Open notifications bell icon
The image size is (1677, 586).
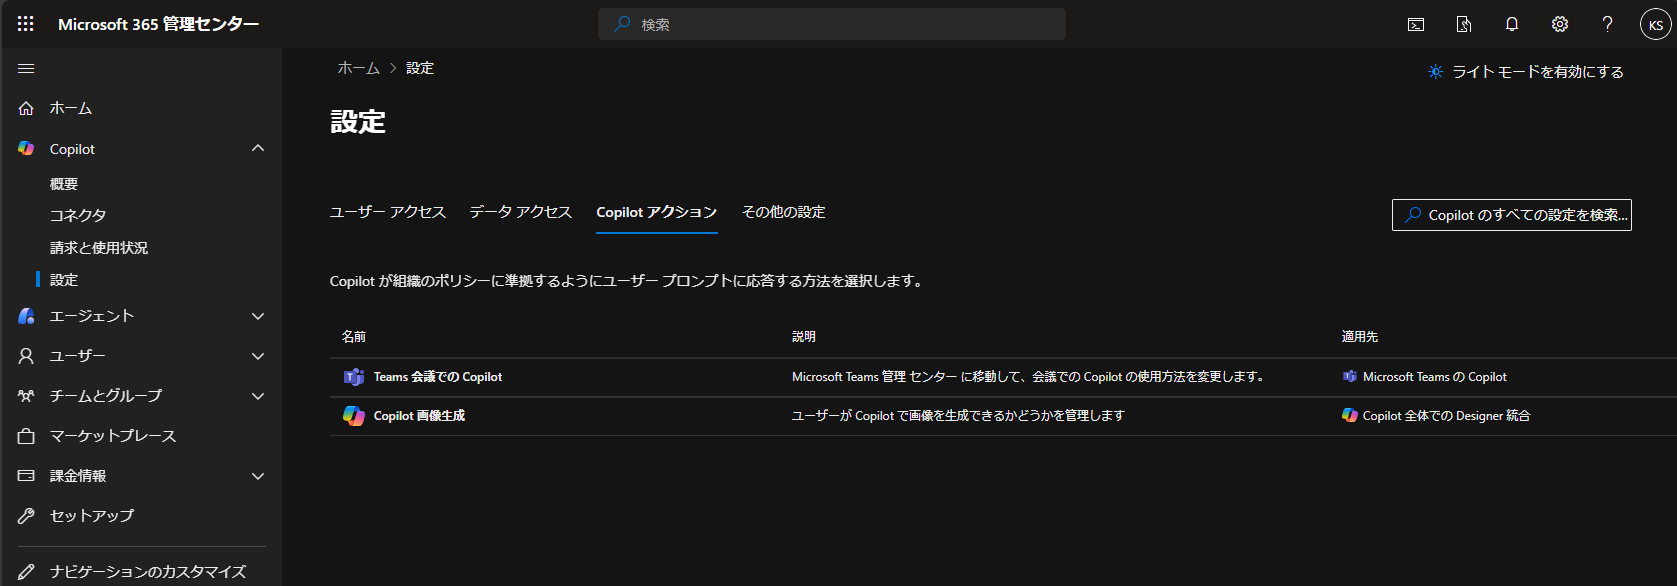pyautogui.click(x=1512, y=24)
